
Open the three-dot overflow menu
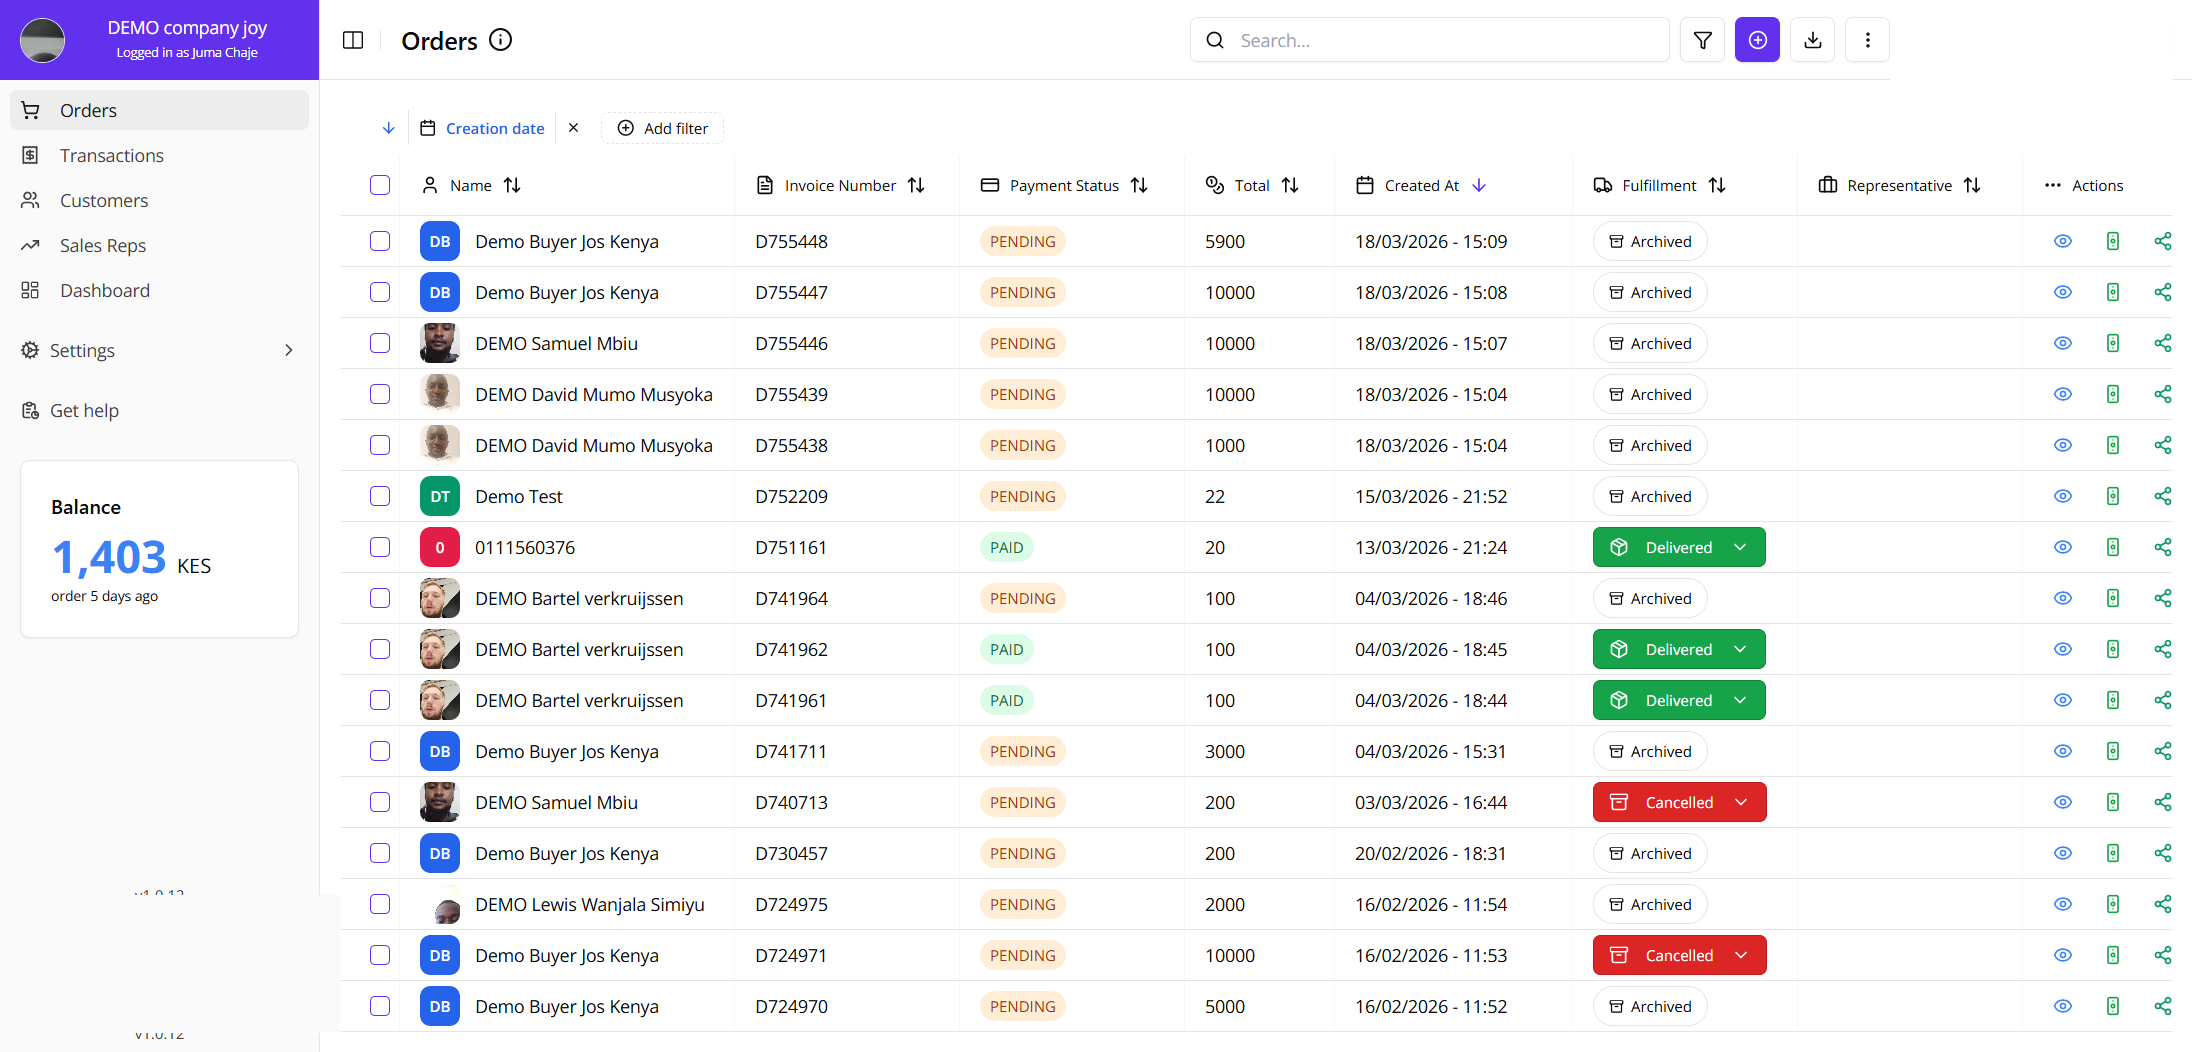[1867, 40]
